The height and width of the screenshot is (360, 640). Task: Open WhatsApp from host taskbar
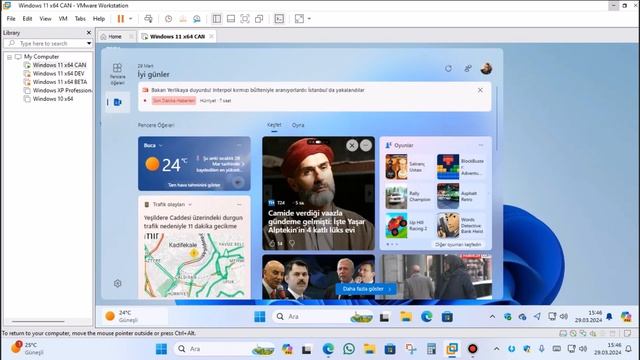349,349
